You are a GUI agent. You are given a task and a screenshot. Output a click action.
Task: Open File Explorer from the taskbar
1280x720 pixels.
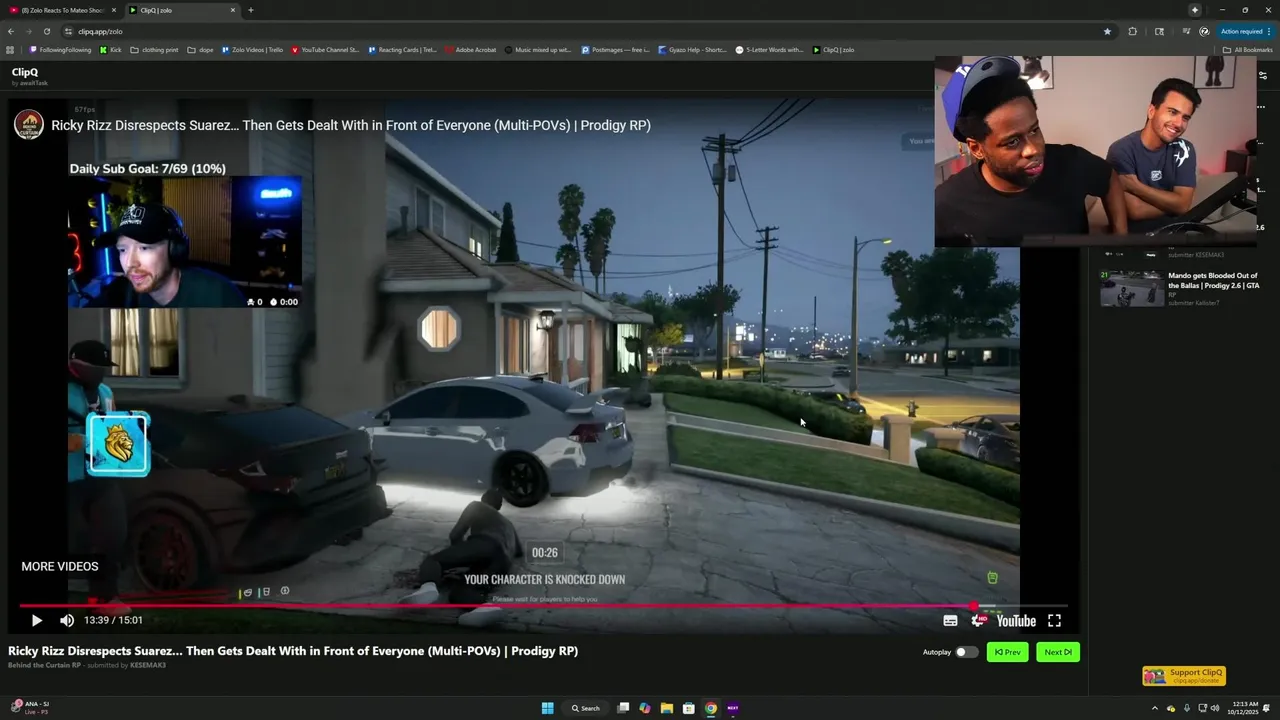click(x=666, y=708)
